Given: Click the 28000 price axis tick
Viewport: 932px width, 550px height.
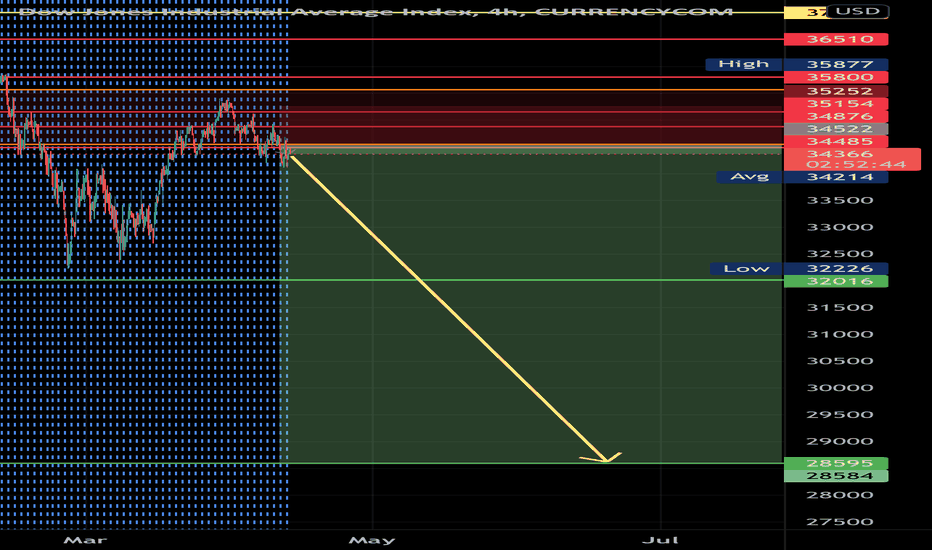Looking at the screenshot, I should point(839,495).
